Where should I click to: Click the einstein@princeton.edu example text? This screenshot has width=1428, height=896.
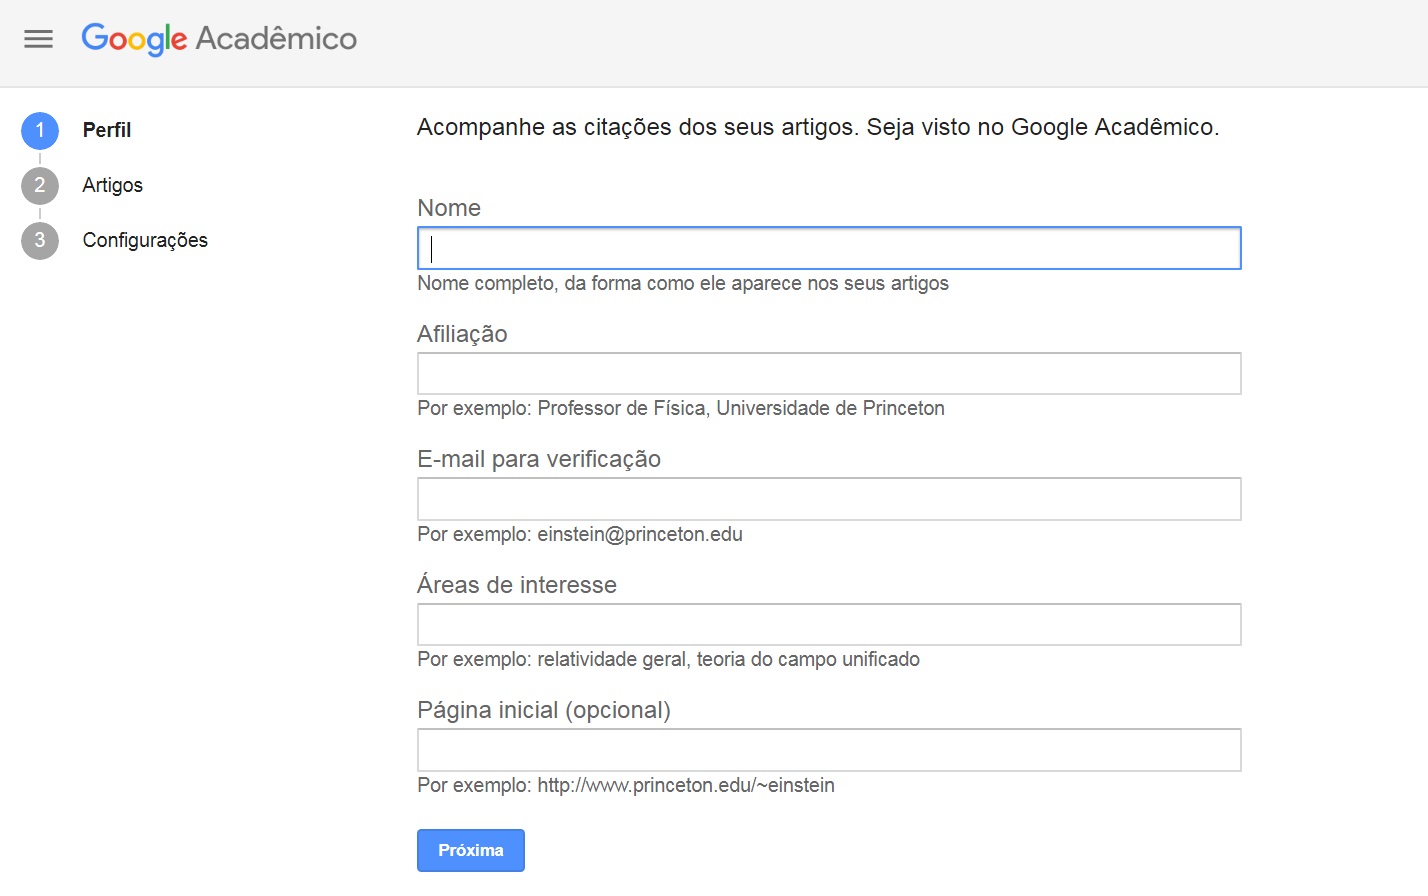click(580, 534)
